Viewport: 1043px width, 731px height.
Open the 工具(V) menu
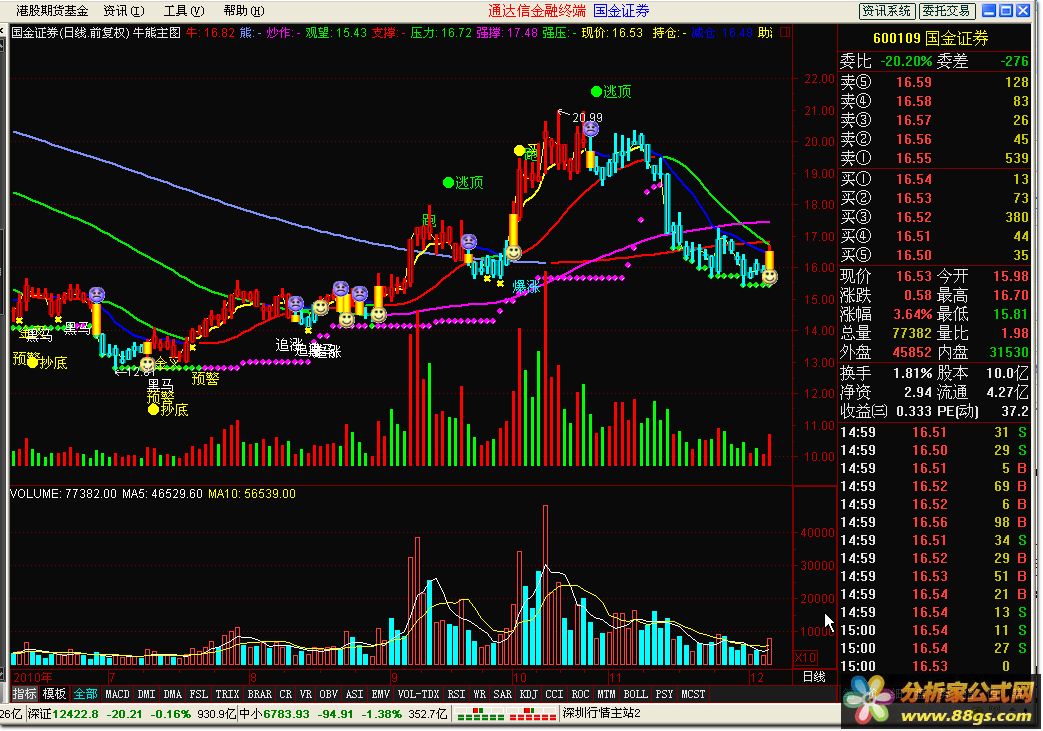point(184,11)
